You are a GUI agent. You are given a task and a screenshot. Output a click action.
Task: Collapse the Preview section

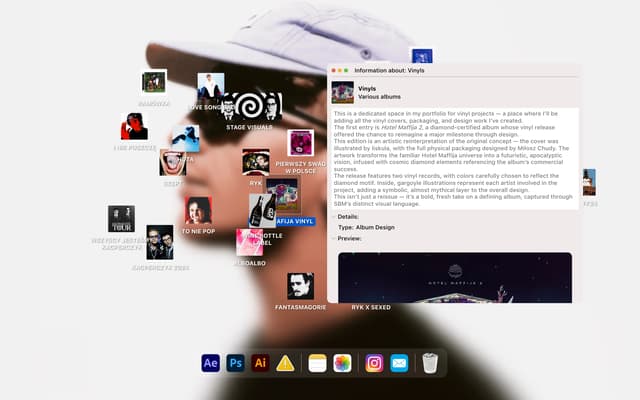[x=333, y=238]
